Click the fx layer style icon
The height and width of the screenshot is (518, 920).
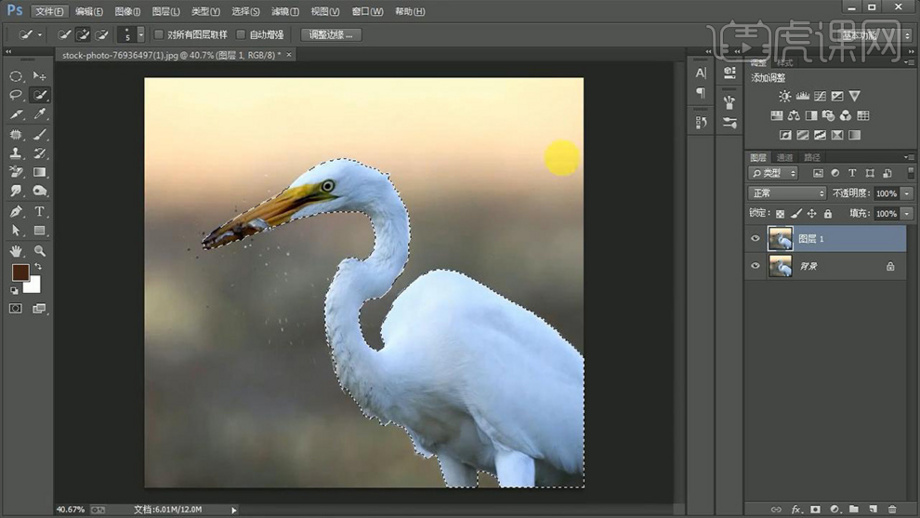point(797,509)
